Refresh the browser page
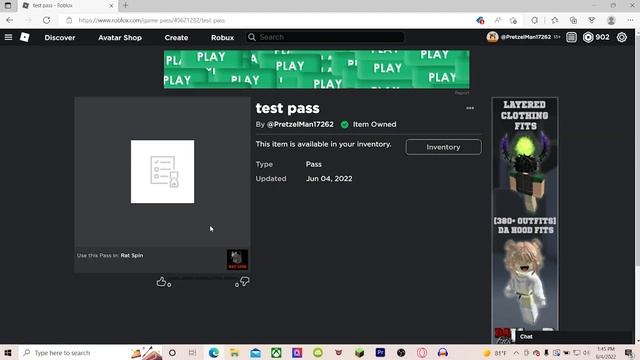The image size is (640, 360). [x=47, y=20]
